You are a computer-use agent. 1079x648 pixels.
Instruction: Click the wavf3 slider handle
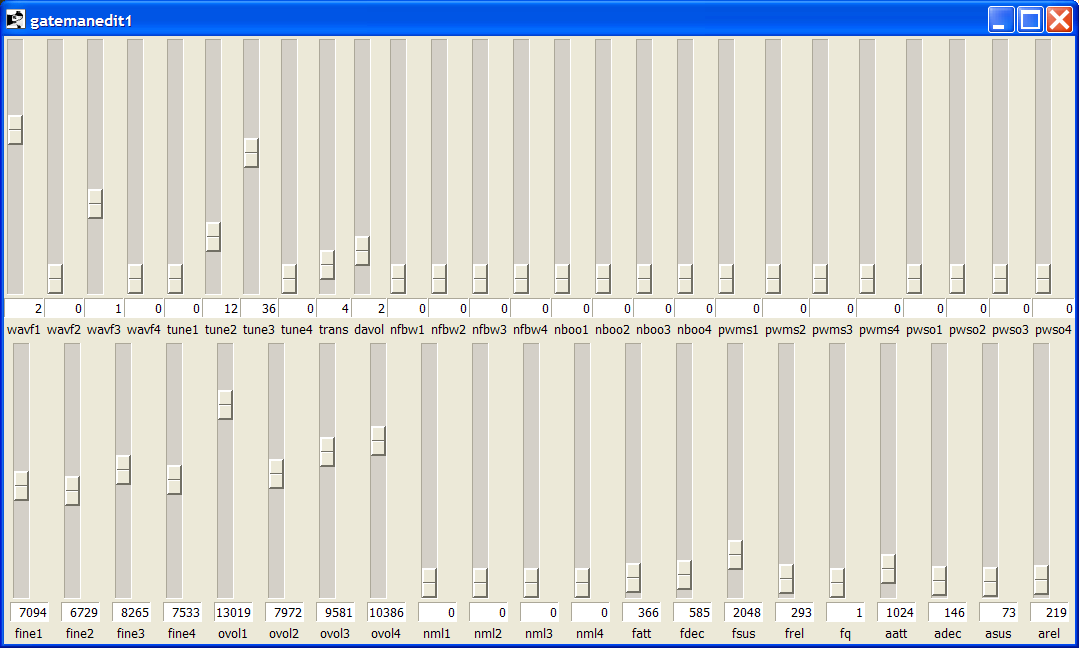[95, 204]
